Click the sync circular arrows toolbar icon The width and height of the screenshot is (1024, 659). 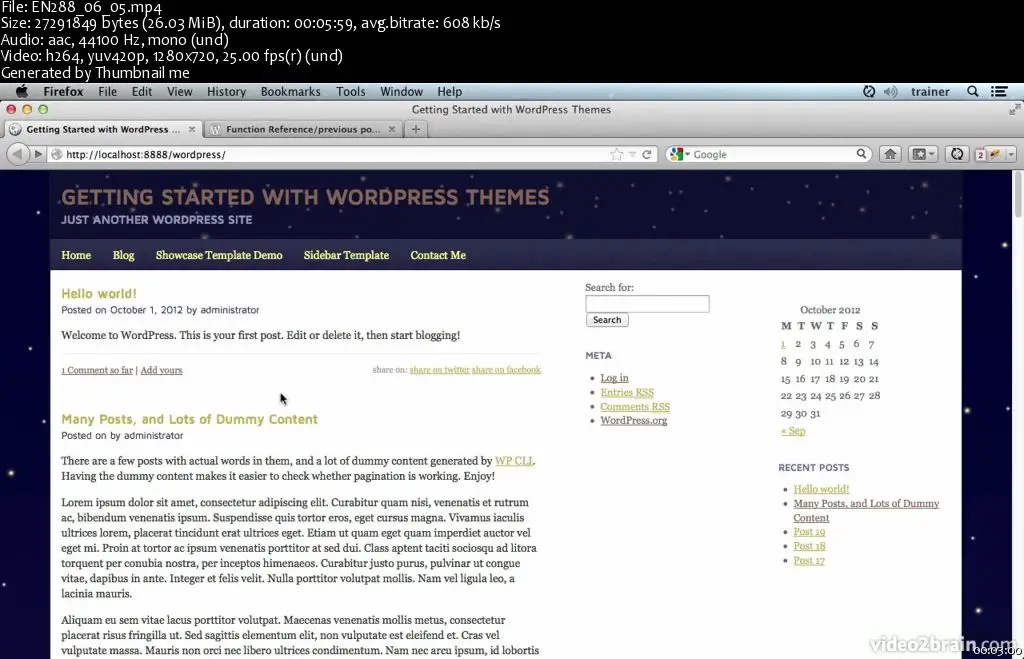click(957, 154)
